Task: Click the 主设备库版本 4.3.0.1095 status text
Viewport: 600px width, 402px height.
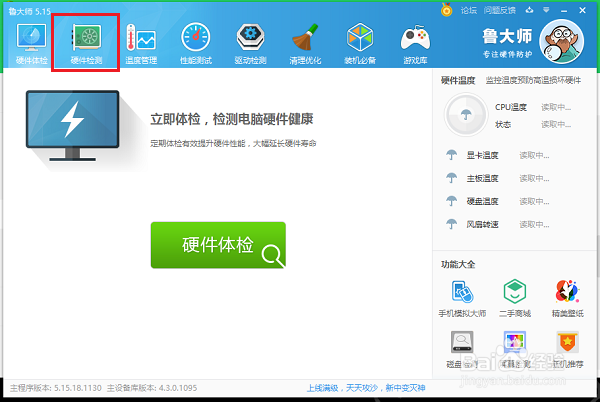Action: pyautogui.click(x=152, y=388)
